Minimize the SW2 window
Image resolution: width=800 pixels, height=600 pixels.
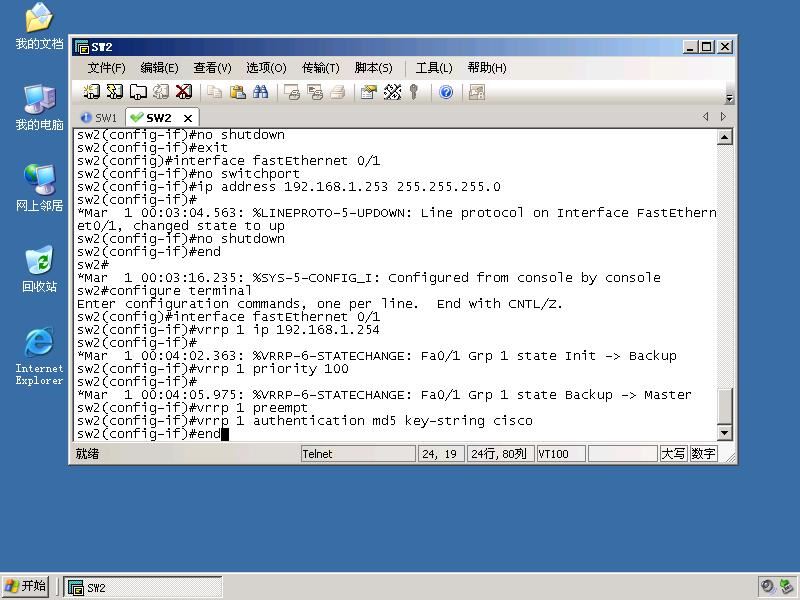point(690,47)
